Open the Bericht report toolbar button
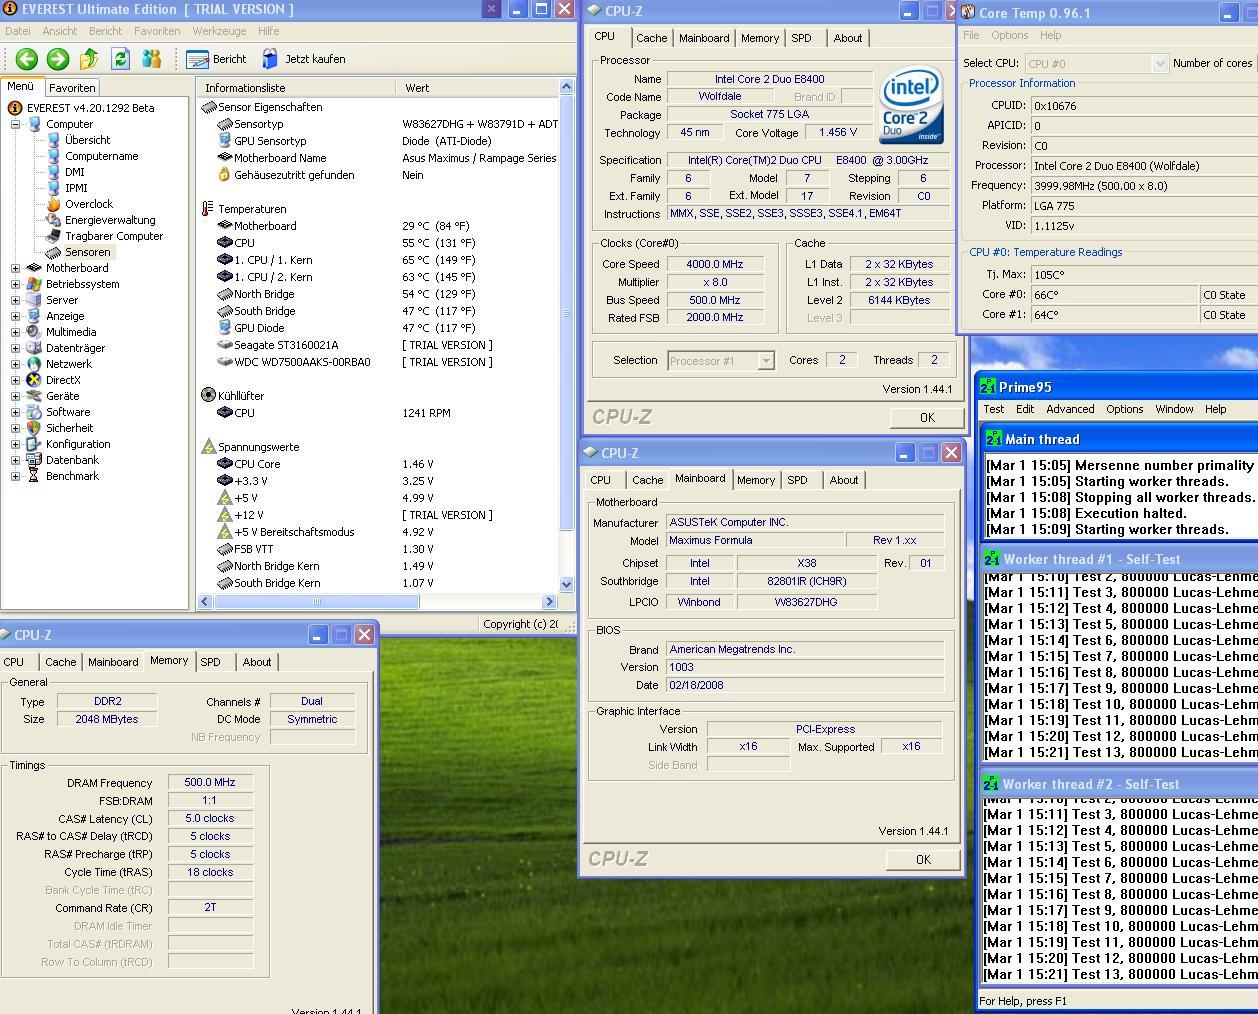Screen dimensions: 1258x1014 (x=217, y=59)
